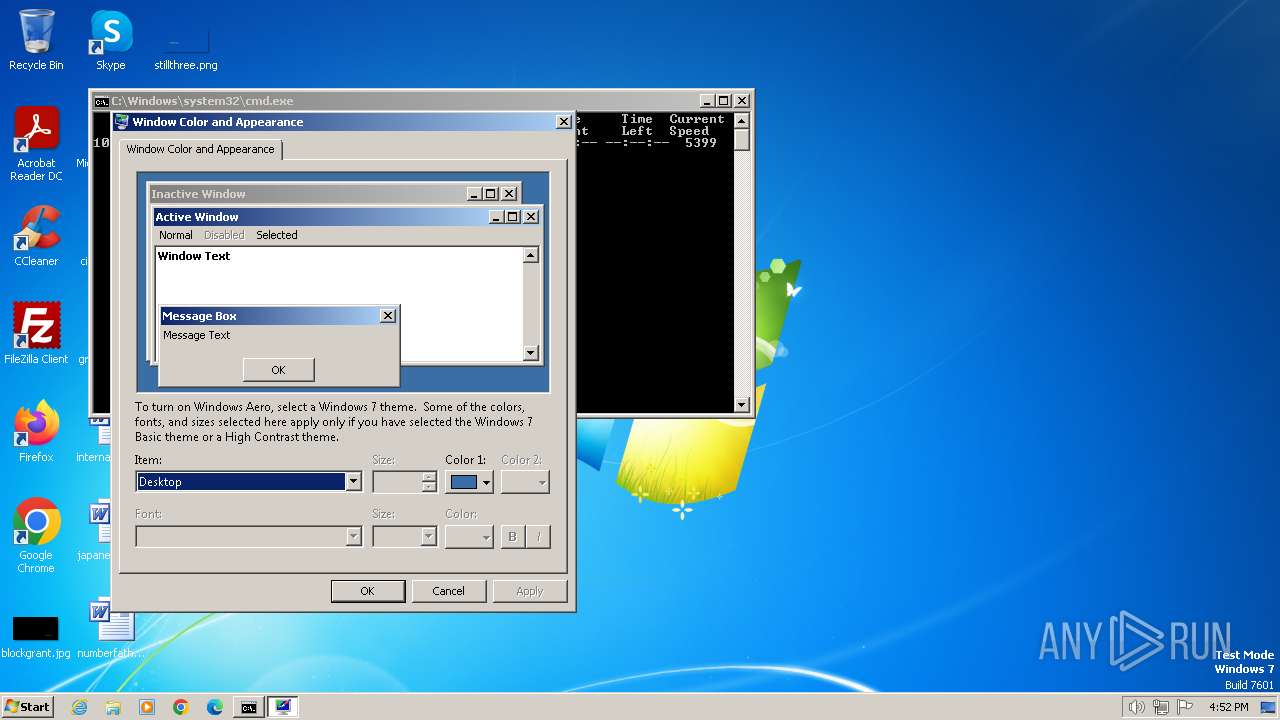Open Google Chrome desktop shortcut
Viewport: 1280px width, 720px height.
36,536
